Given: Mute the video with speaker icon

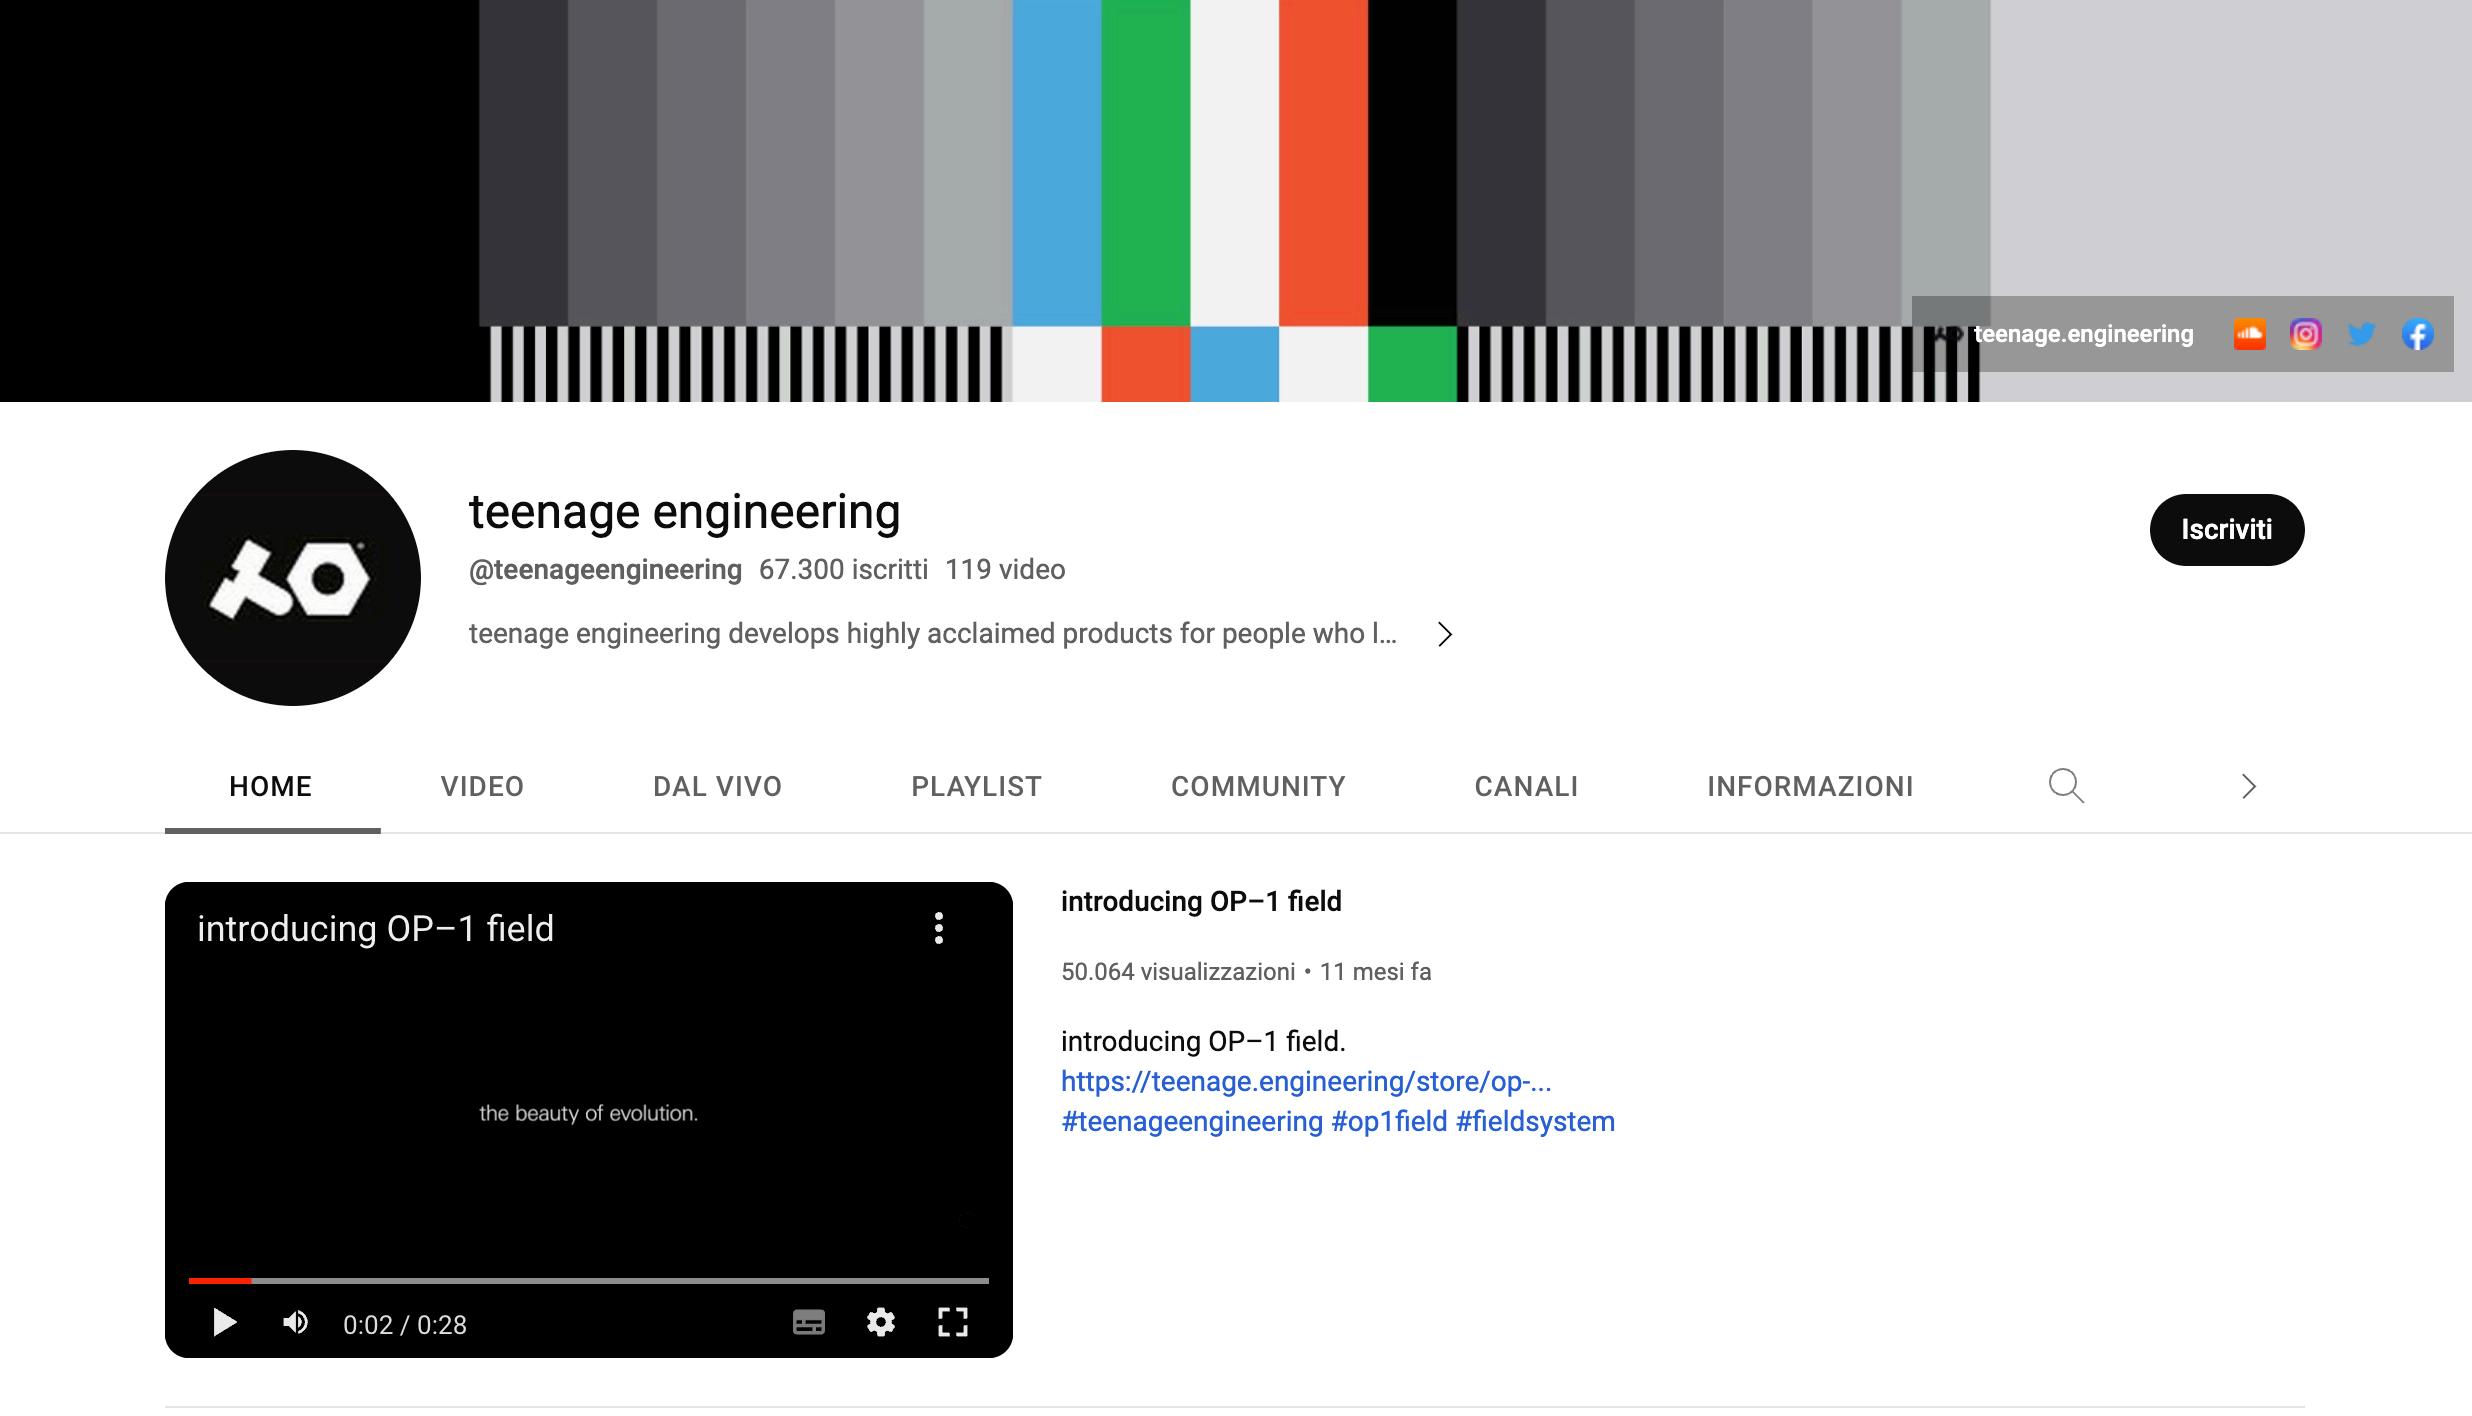Looking at the screenshot, I should tap(295, 1323).
